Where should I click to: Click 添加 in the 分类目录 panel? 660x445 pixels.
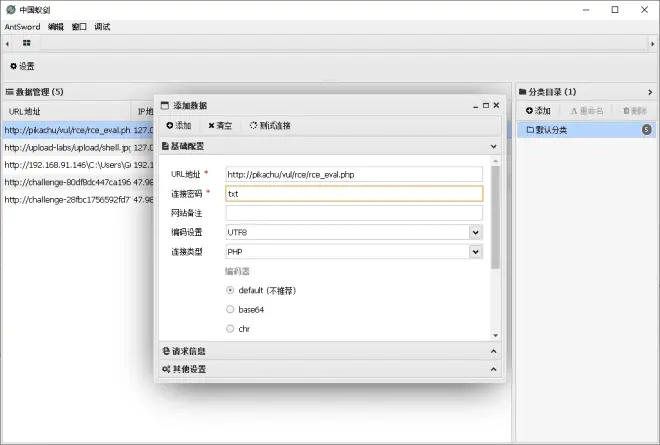538,110
